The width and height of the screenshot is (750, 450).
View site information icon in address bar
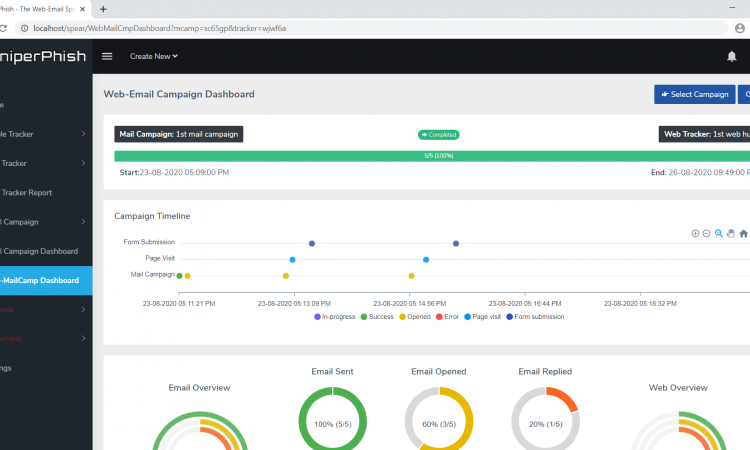coord(24,28)
